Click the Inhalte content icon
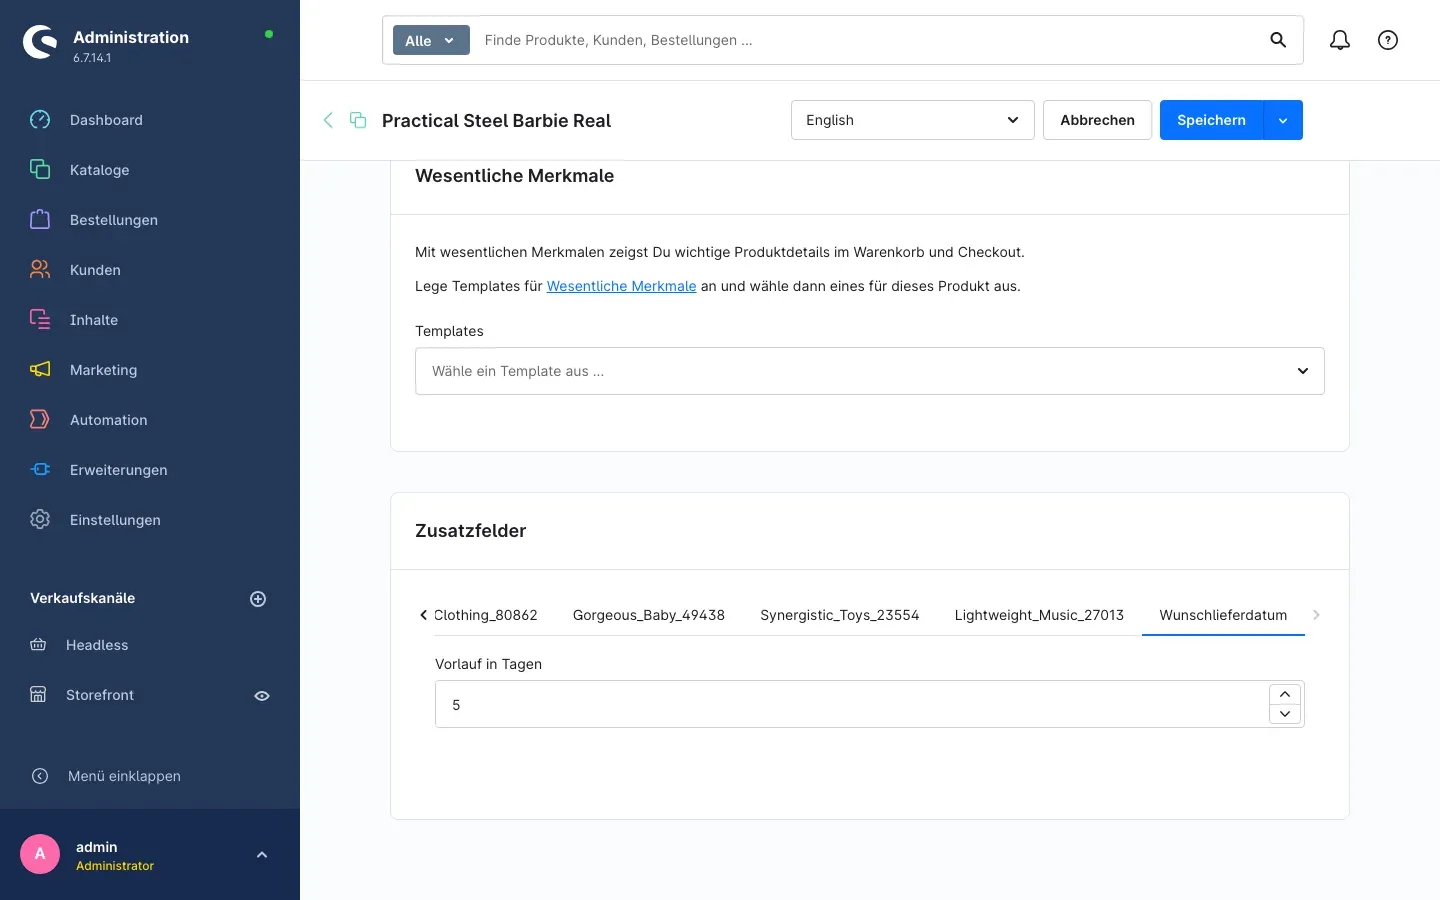The width and height of the screenshot is (1440, 900). [40, 320]
